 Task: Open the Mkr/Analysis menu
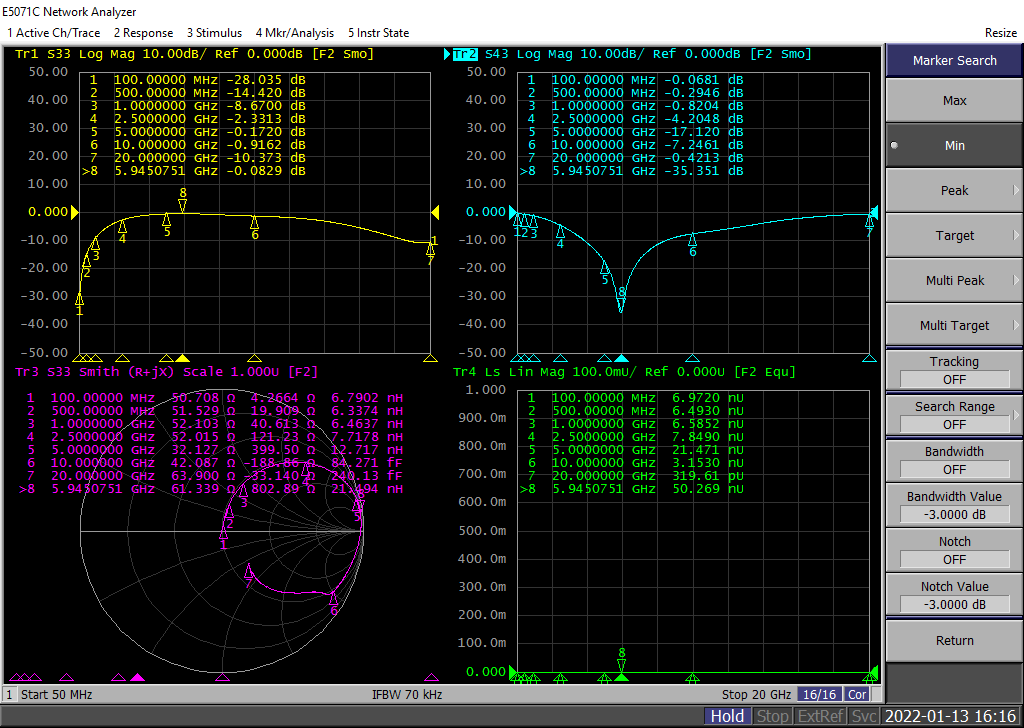click(x=295, y=33)
